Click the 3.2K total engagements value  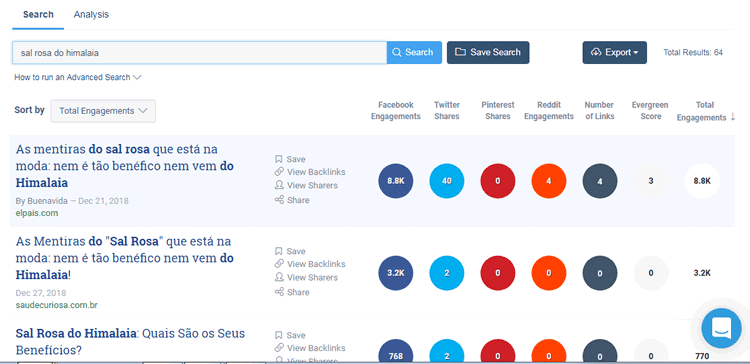click(702, 273)
